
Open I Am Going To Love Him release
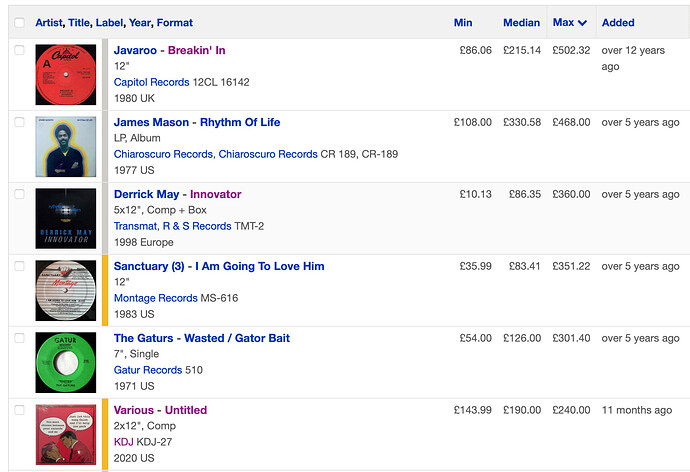[260, 266]
